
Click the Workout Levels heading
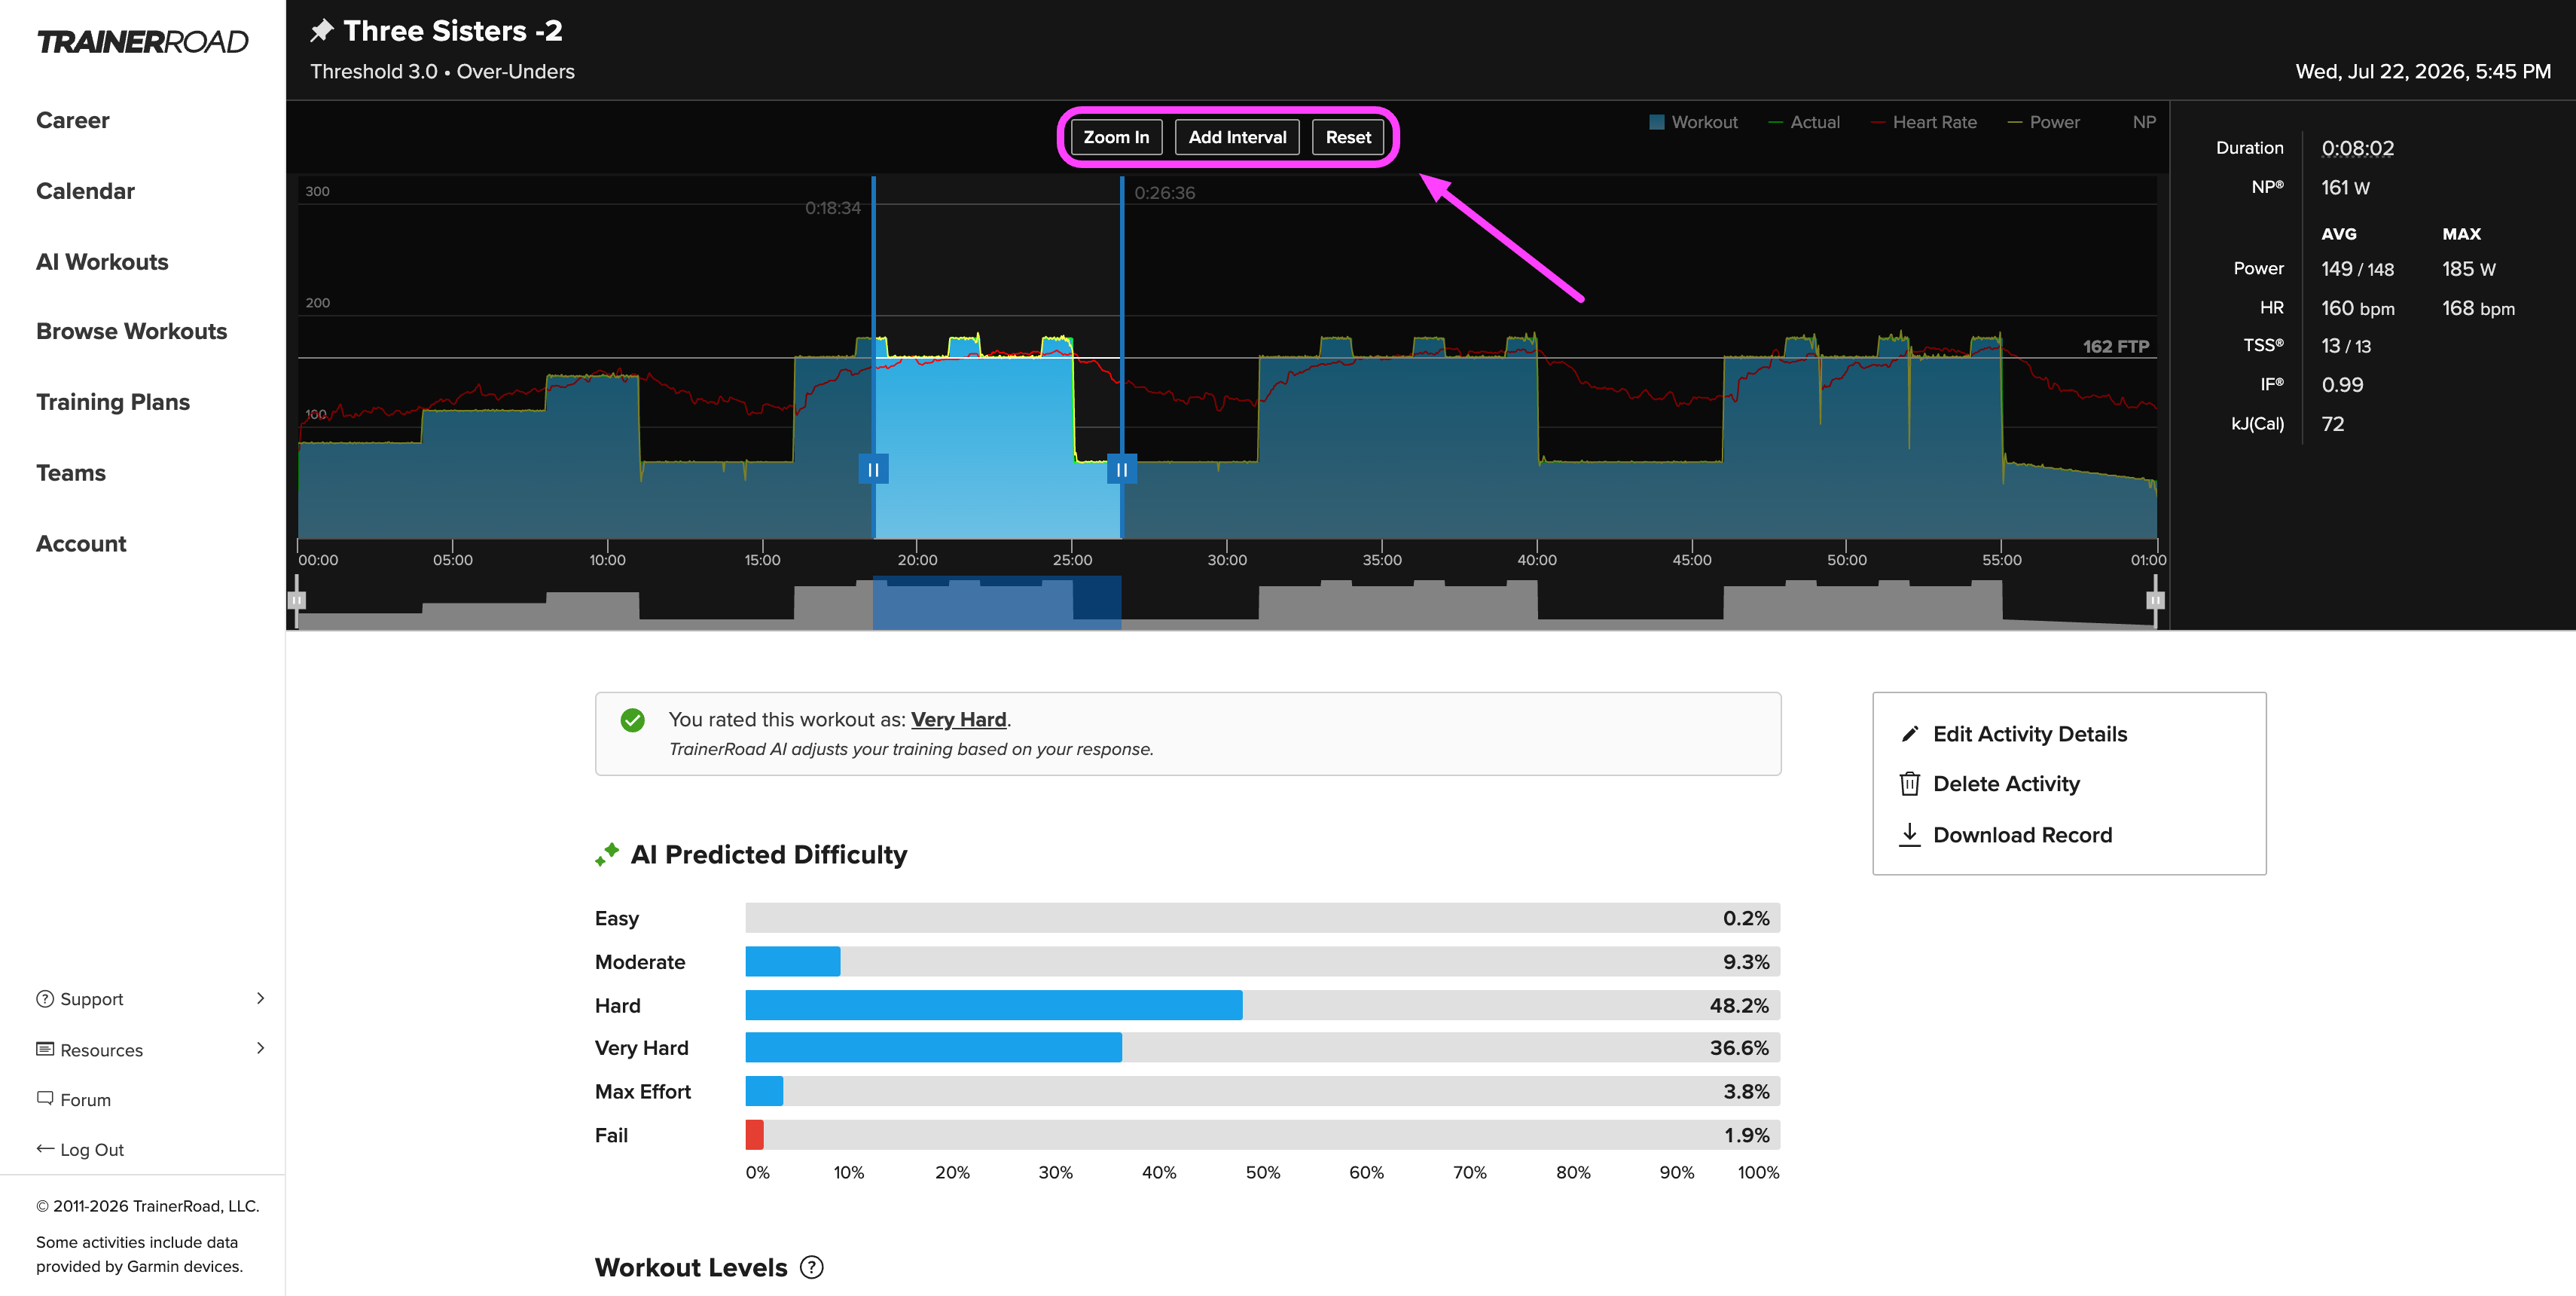691,1267
